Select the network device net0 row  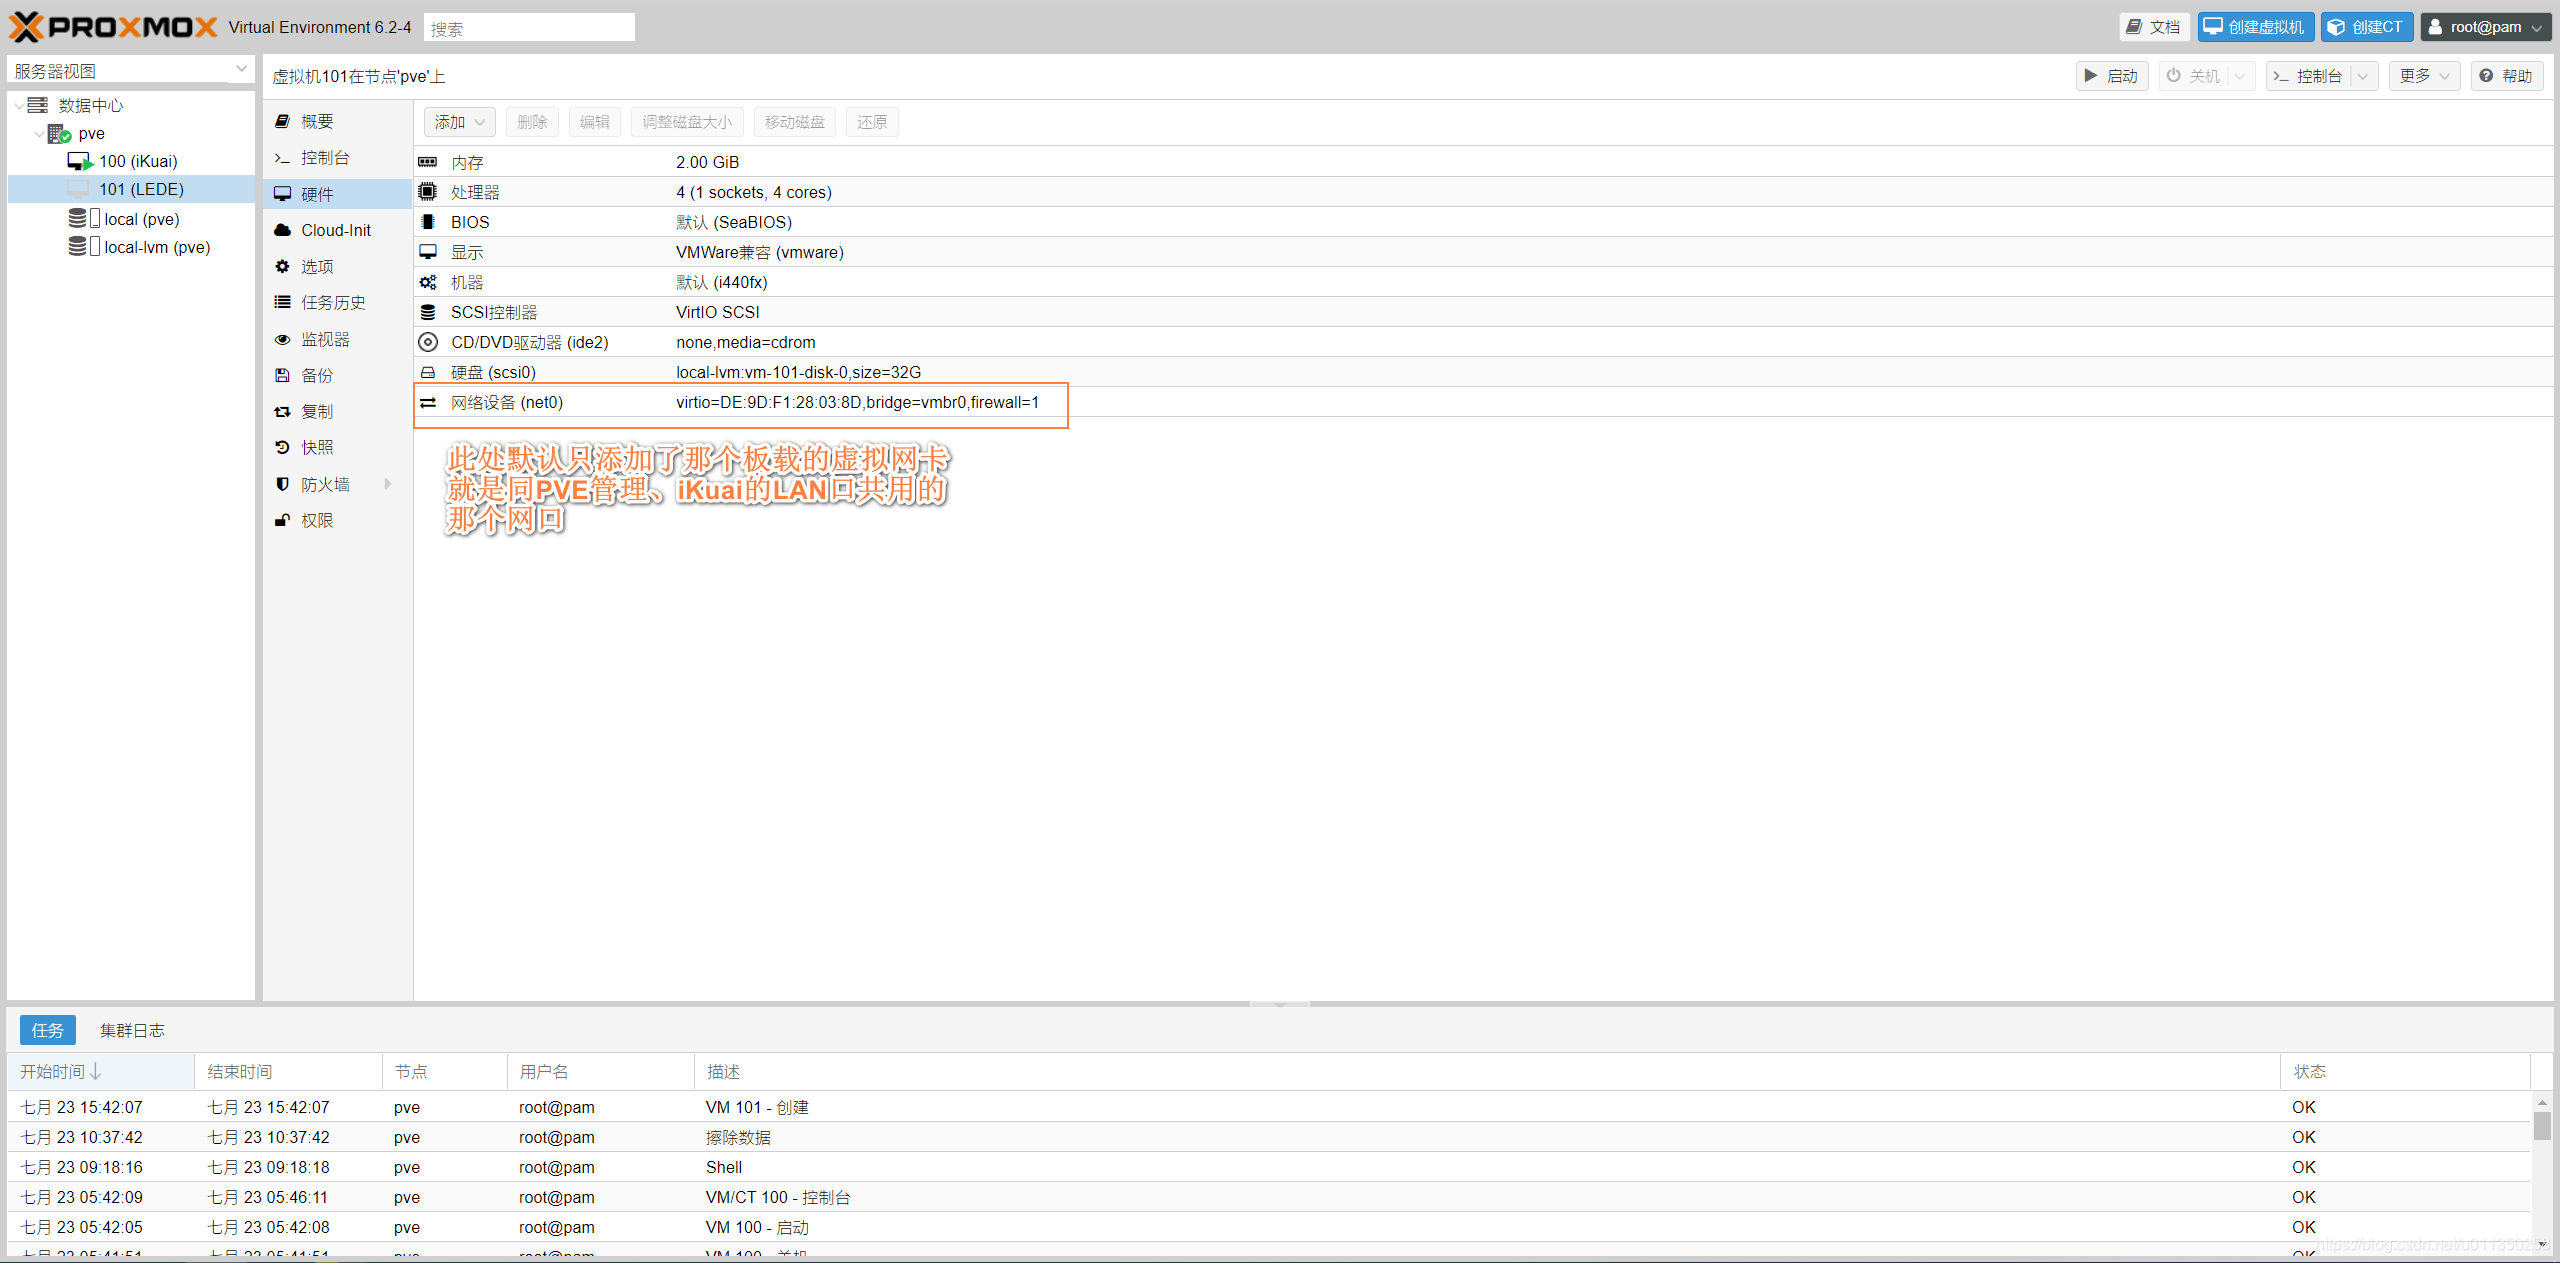(740, 402)
